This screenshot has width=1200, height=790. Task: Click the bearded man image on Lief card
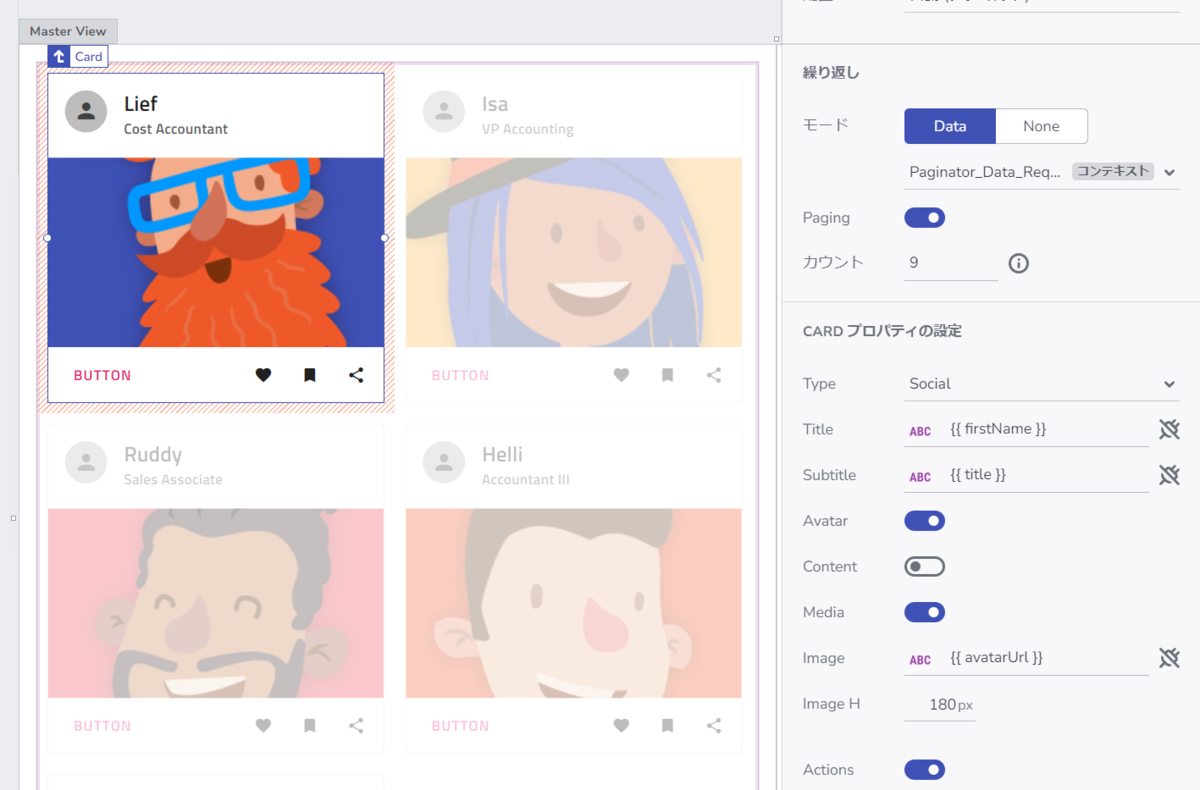pos(216,252)
